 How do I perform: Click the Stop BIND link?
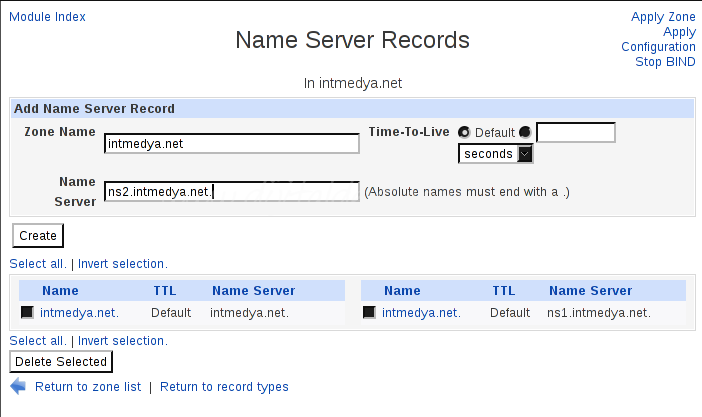point(665,62)
